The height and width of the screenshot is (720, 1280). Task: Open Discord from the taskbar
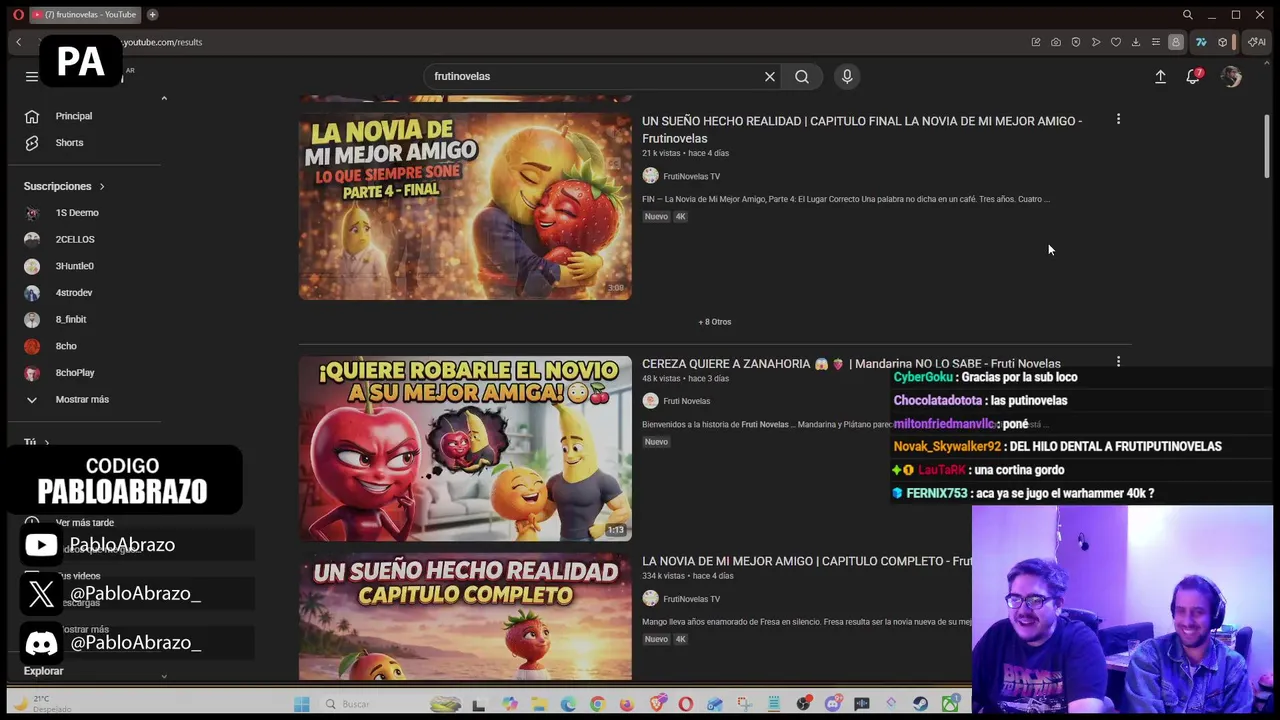[832, 704]
